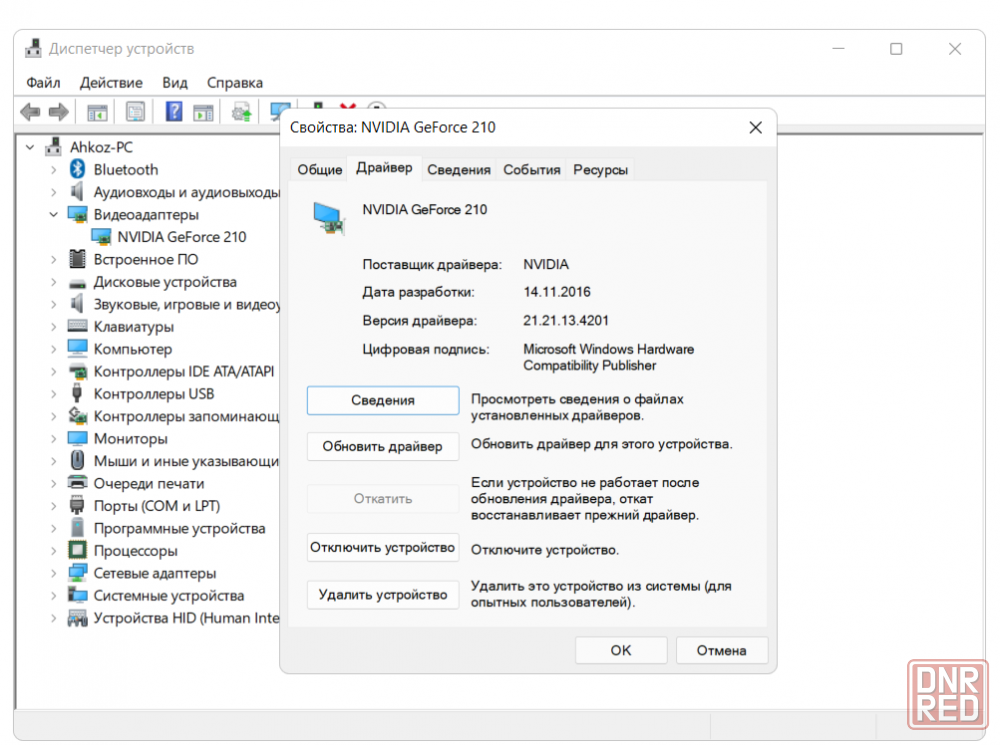
Task: Open the Действие menu
Action: (x=111, y=83)
